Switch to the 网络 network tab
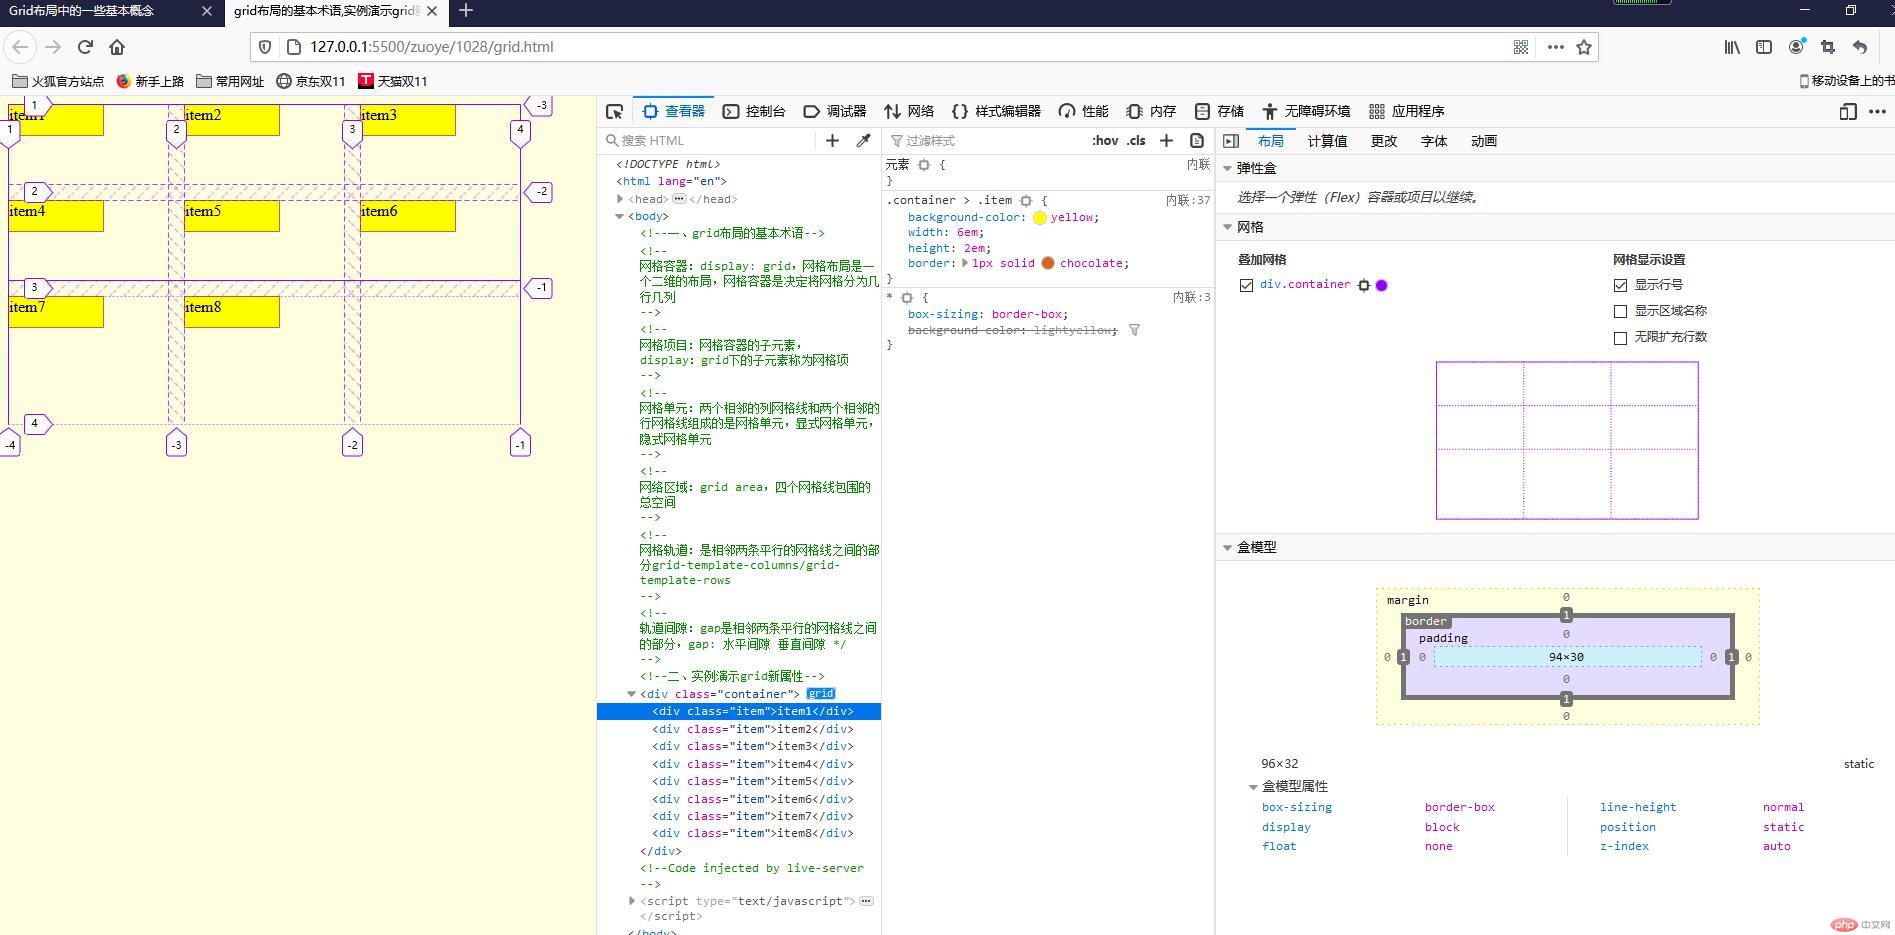1895x935 pixels. [909, 111]
